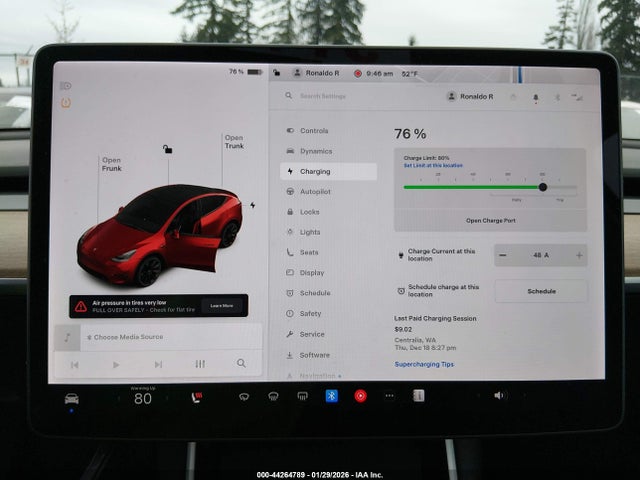
Task: Tap the red Sentry mode recording icon
Action: [358, 73]
